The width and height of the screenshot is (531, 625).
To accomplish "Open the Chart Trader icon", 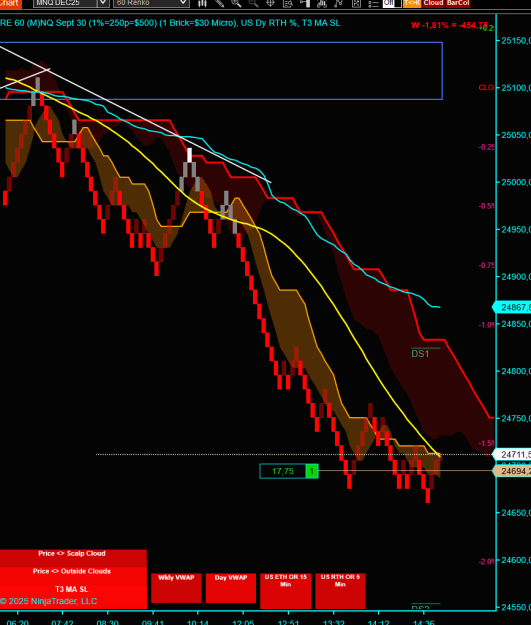I will pyautogui.click(x=305, y=3).
